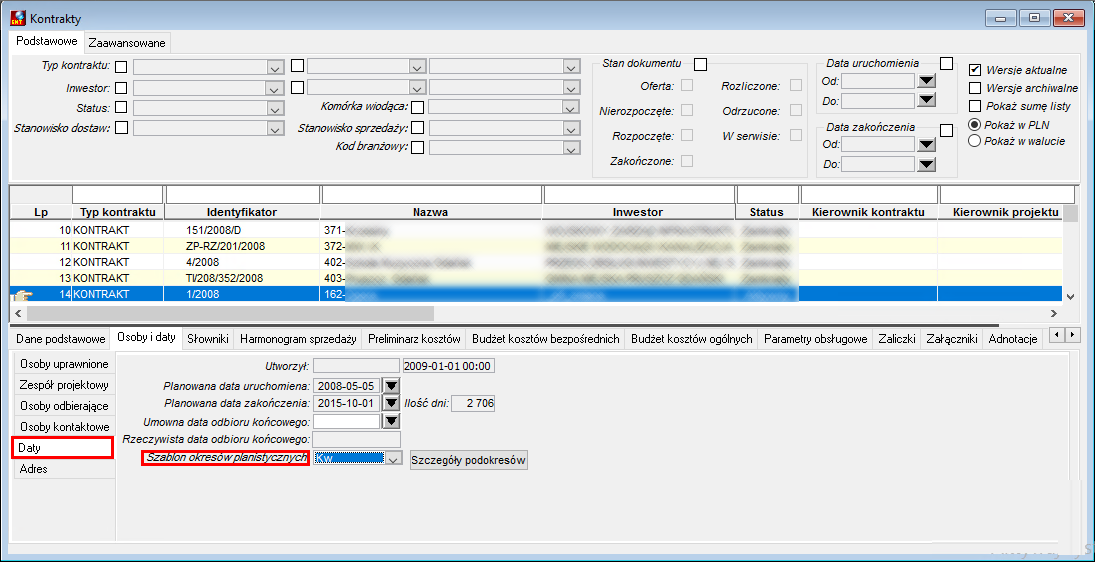Screen dimensions: 1095x562
Task: Expand the Komórka wiodąca dropdown
Action: [x=572, y=108]
